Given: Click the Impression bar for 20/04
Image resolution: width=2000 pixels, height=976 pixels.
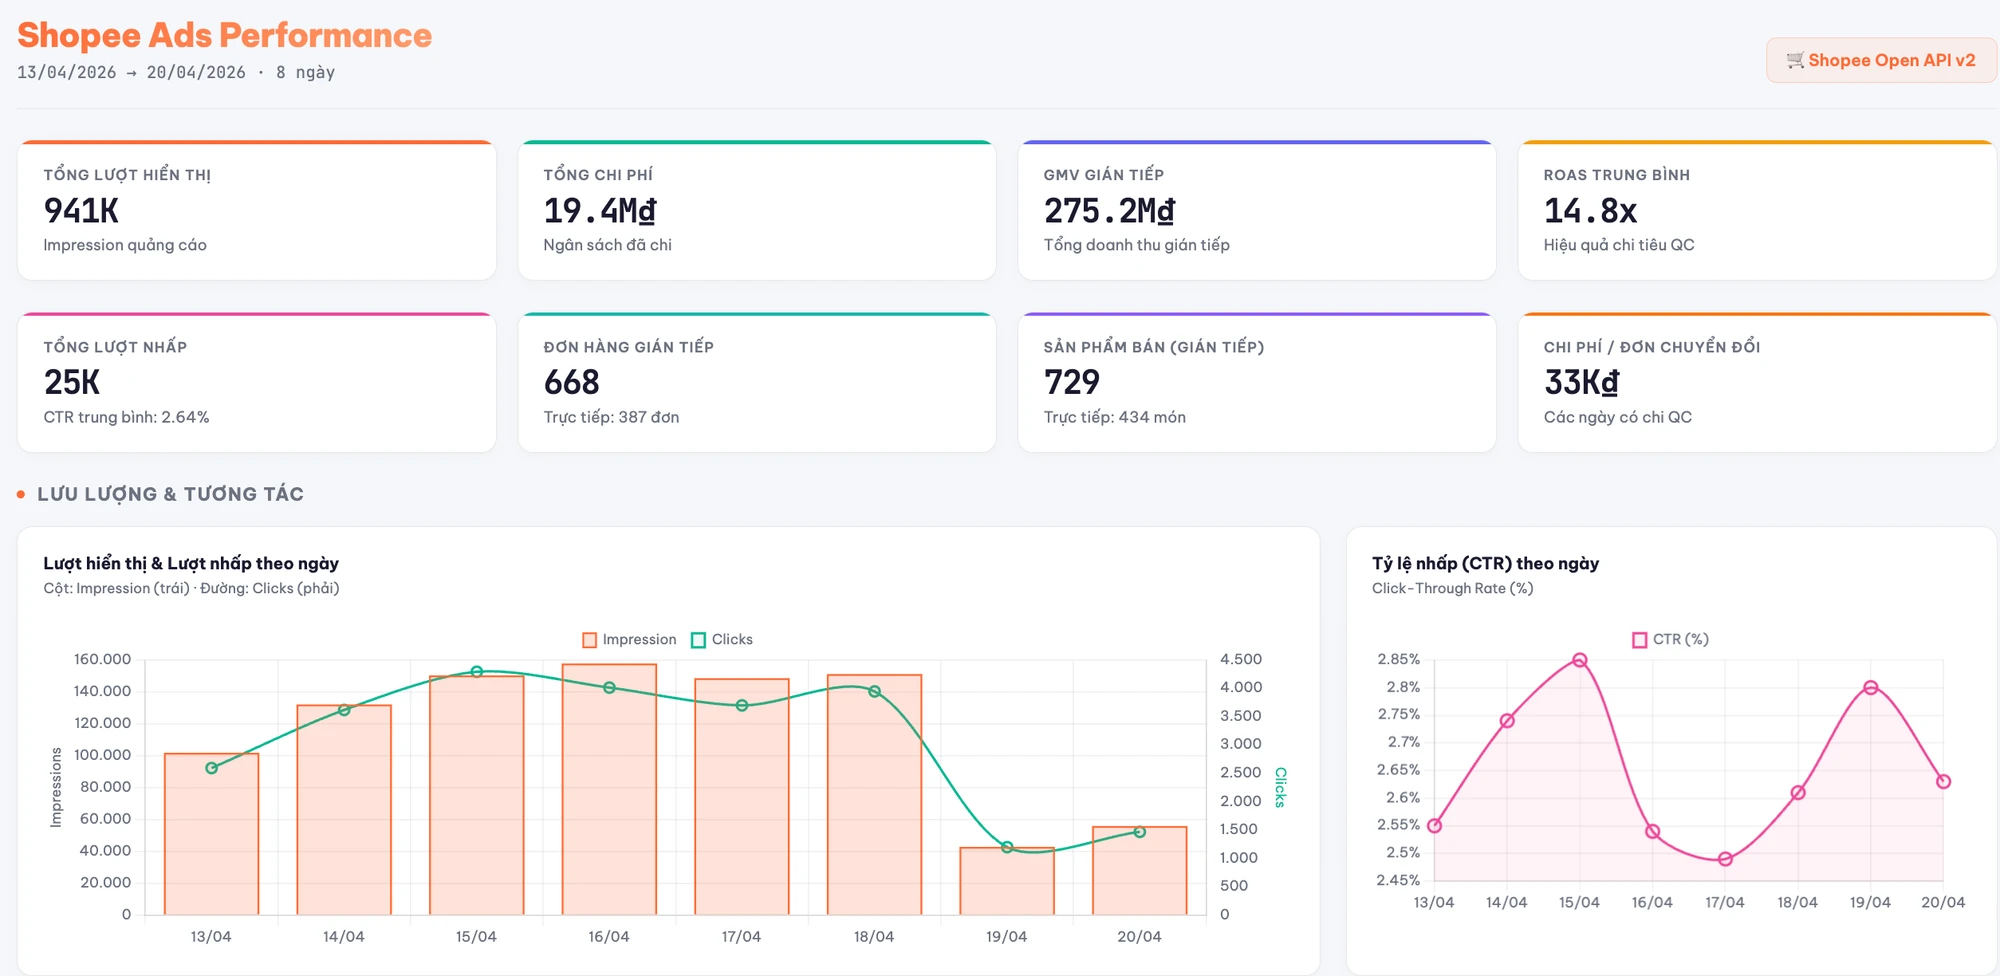Looking at the screenshot, I should point(1140,871).
